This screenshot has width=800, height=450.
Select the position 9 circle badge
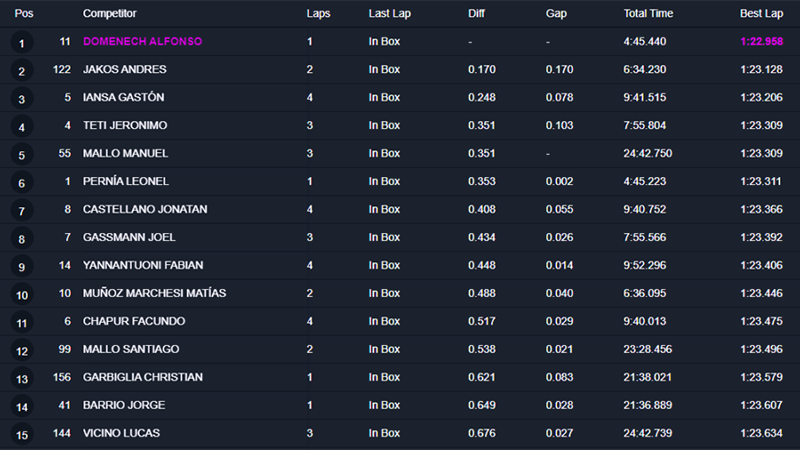(x=21, y=267)
